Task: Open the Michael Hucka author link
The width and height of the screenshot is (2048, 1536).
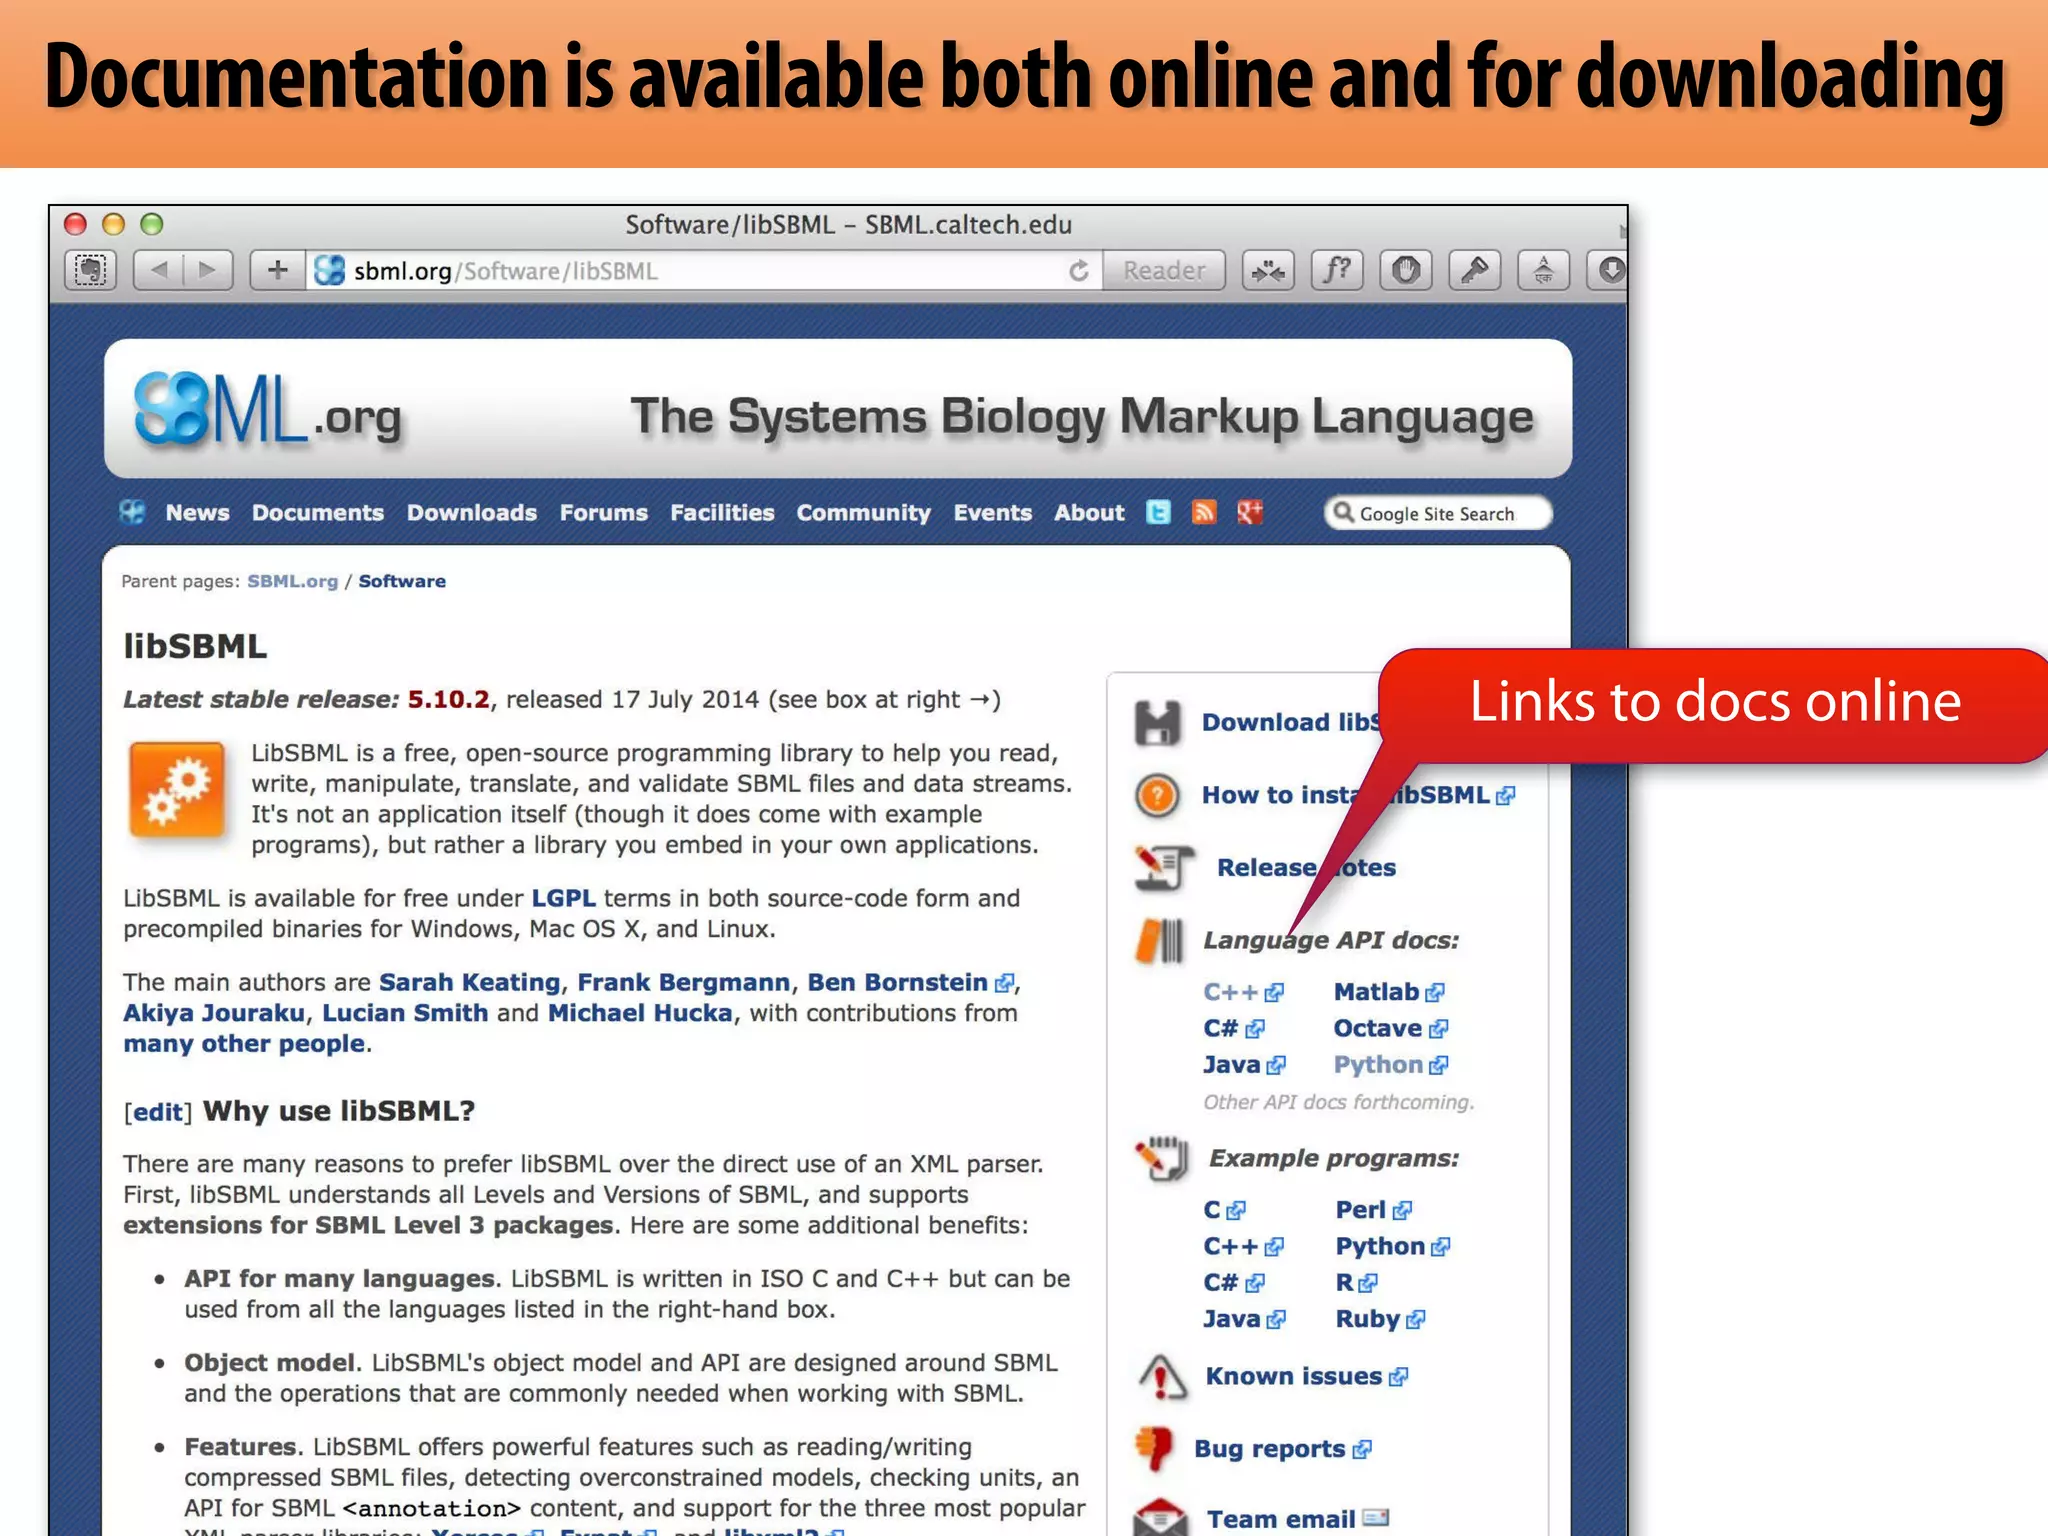Action: (640, 1013)
